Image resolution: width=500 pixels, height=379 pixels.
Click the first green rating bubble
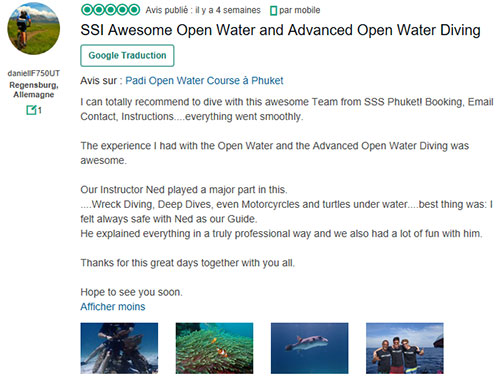tap(87, 10)
